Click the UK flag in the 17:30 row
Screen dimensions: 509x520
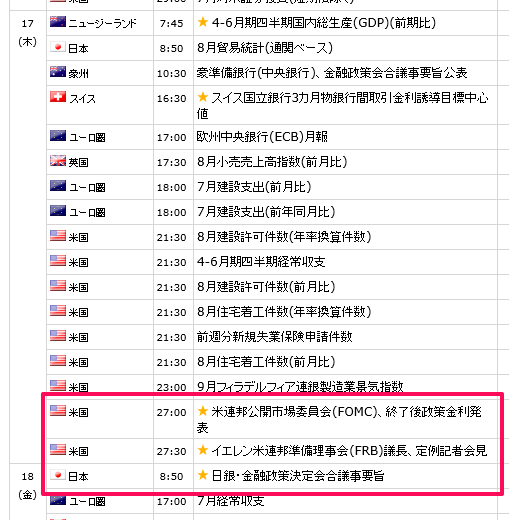[x=58, y=161]
